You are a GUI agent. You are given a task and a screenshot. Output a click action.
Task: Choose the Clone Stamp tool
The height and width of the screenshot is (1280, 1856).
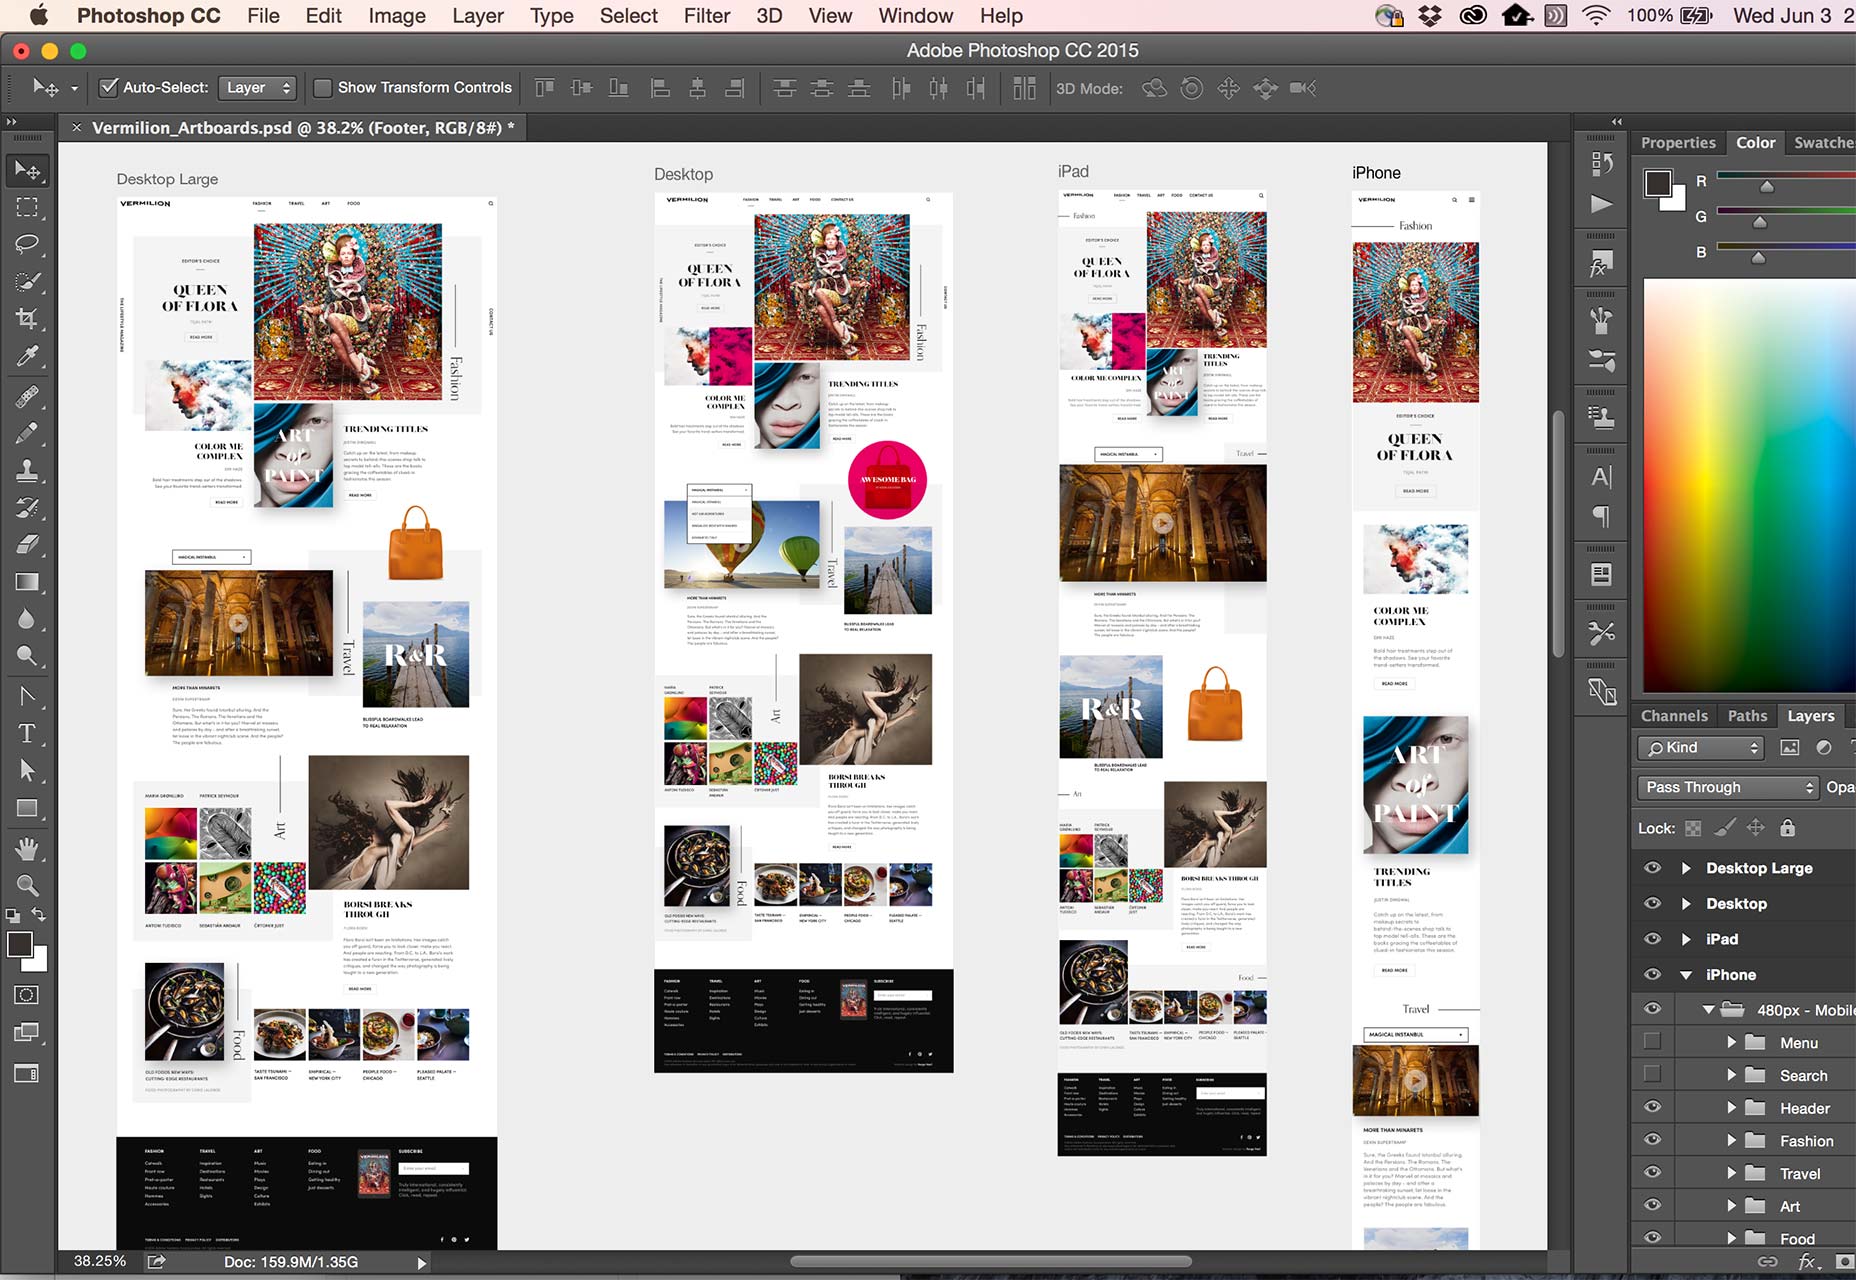pyautogui.click(x=27, y=470)
